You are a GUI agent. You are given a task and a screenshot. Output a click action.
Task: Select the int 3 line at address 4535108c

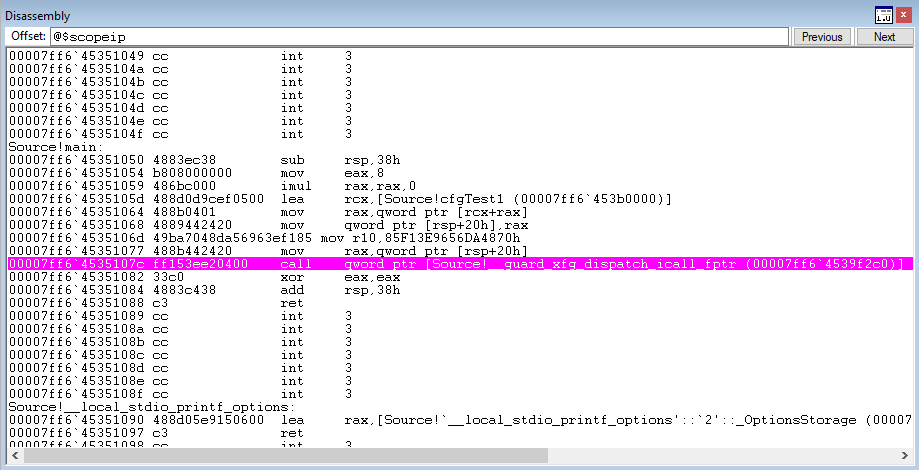[181, 355]
